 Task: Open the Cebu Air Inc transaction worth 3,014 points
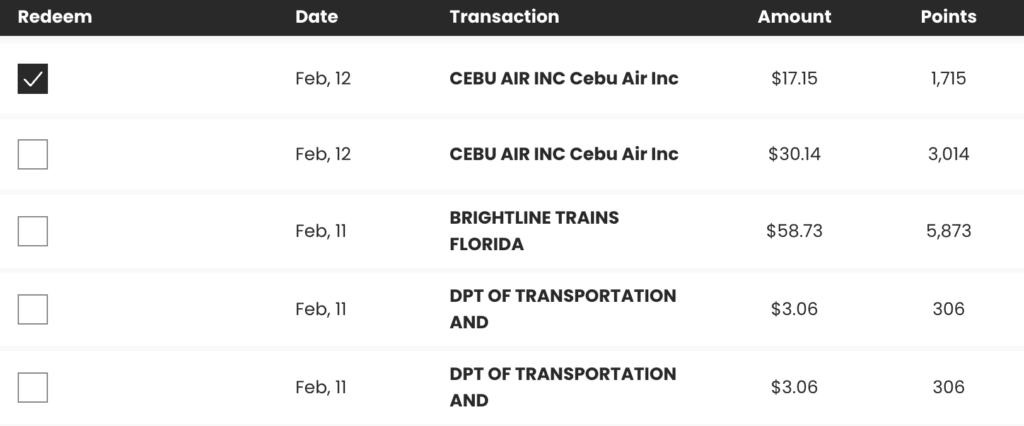(564, 154)
